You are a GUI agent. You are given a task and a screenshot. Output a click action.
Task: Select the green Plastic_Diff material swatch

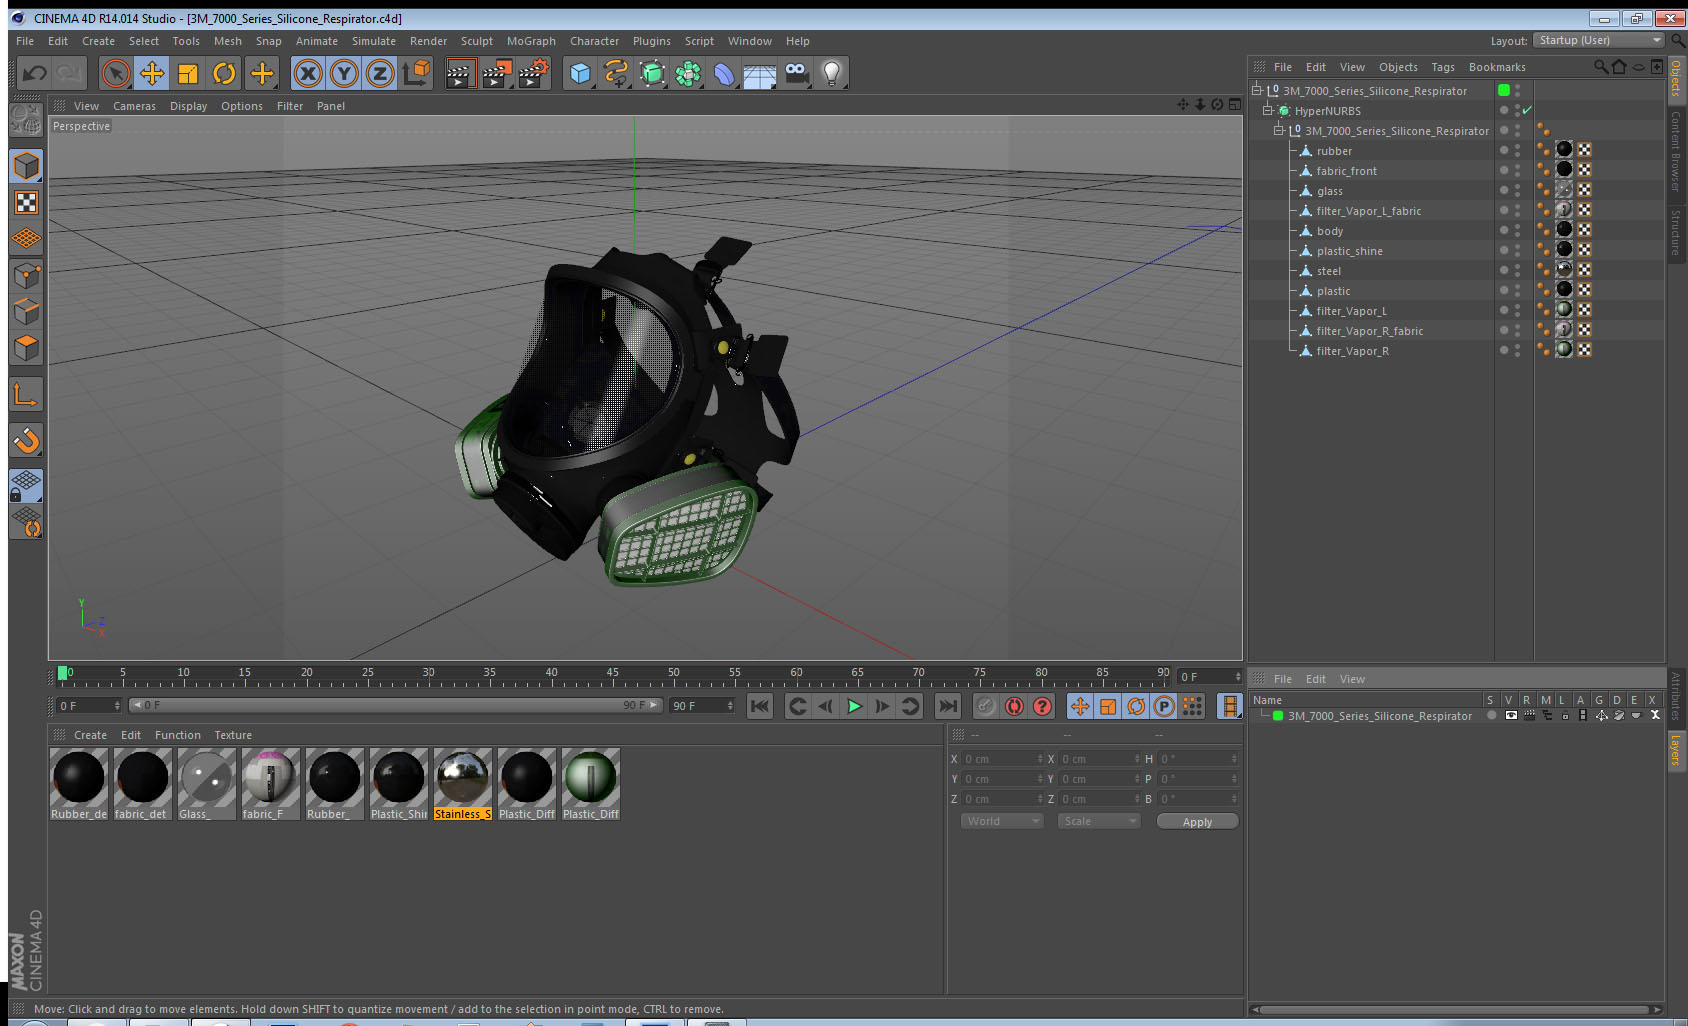point(591,784)
